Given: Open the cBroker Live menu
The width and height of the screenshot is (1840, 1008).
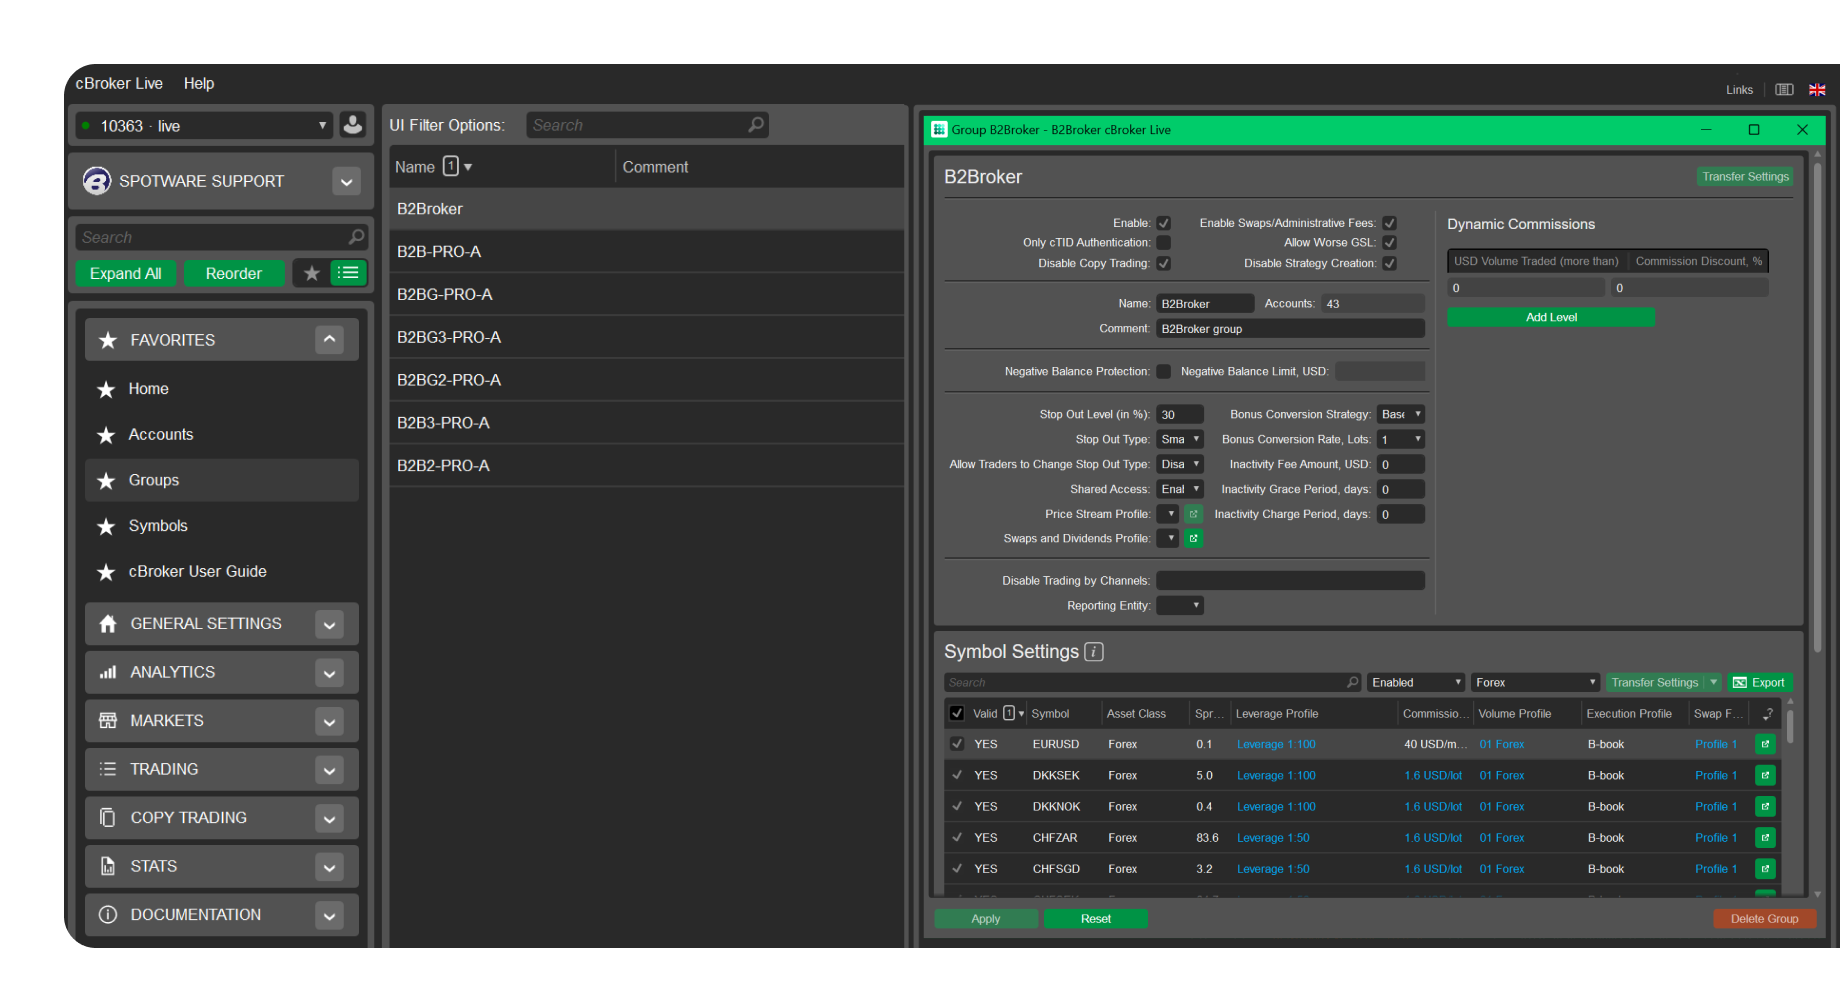Looking at the screenshot, I should point(119,84).
